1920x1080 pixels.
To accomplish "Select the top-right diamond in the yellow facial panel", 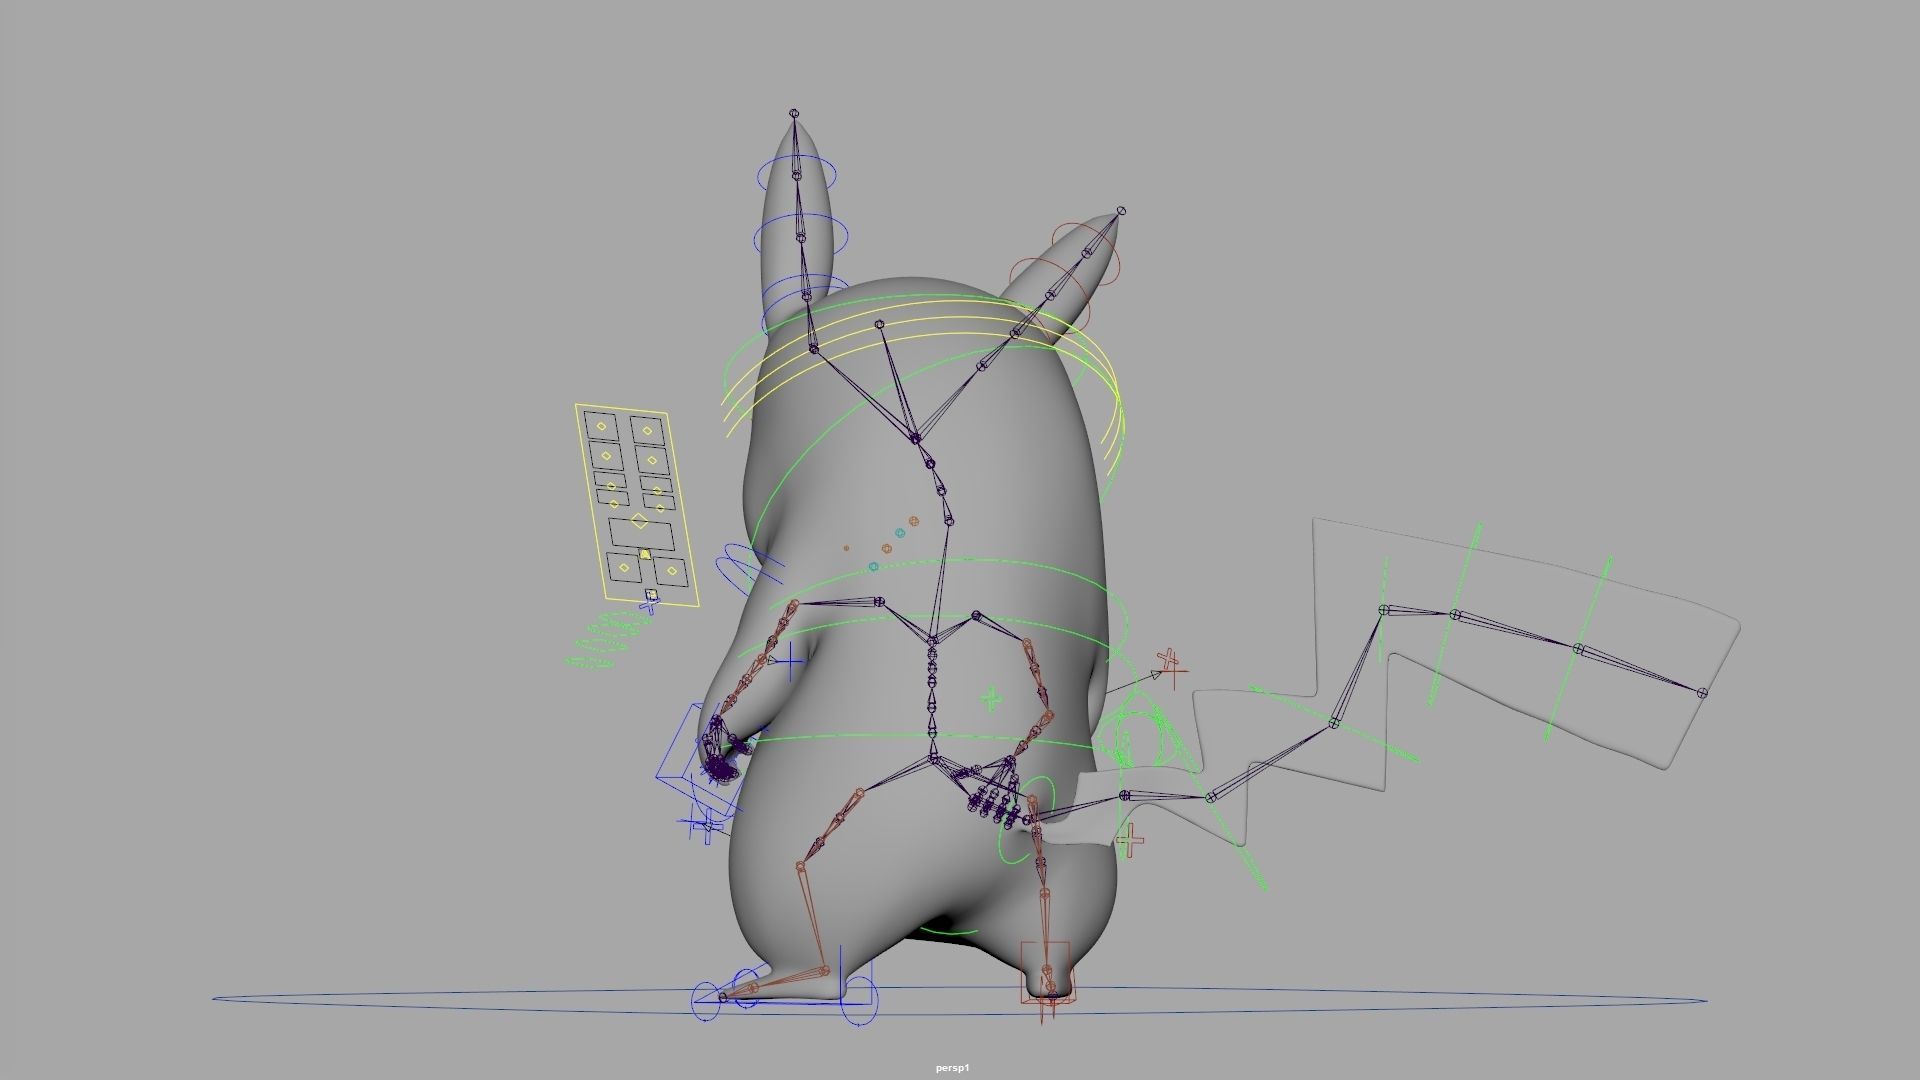I will click(x=647, y=431).
